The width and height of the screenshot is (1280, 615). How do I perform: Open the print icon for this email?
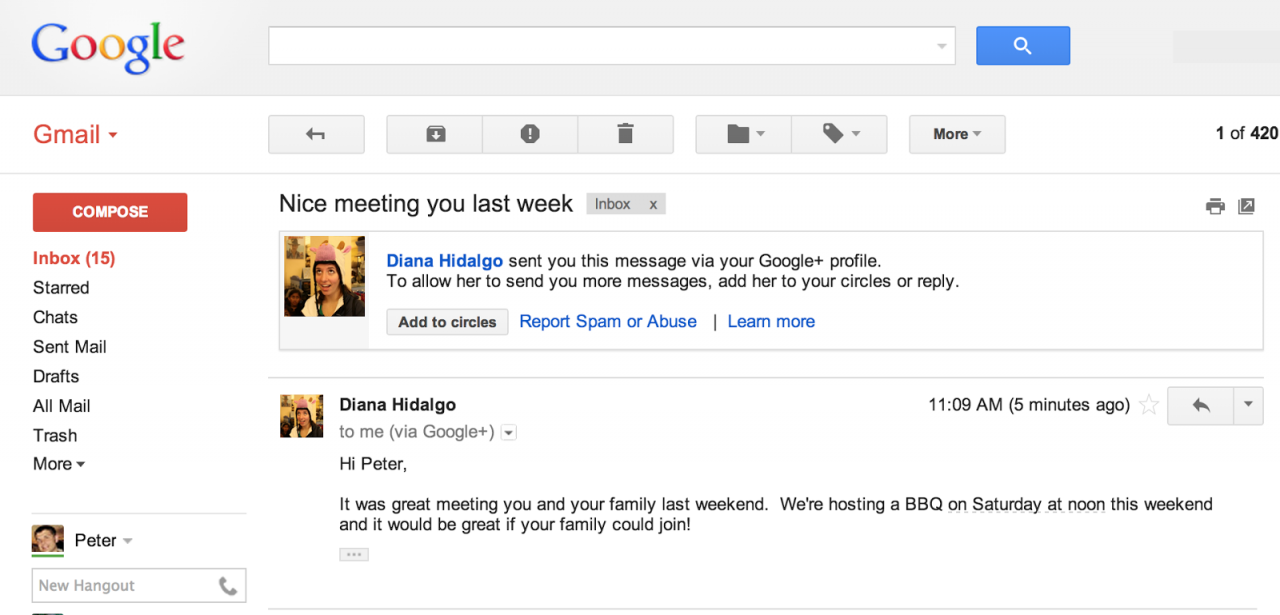click(1214, 205)
